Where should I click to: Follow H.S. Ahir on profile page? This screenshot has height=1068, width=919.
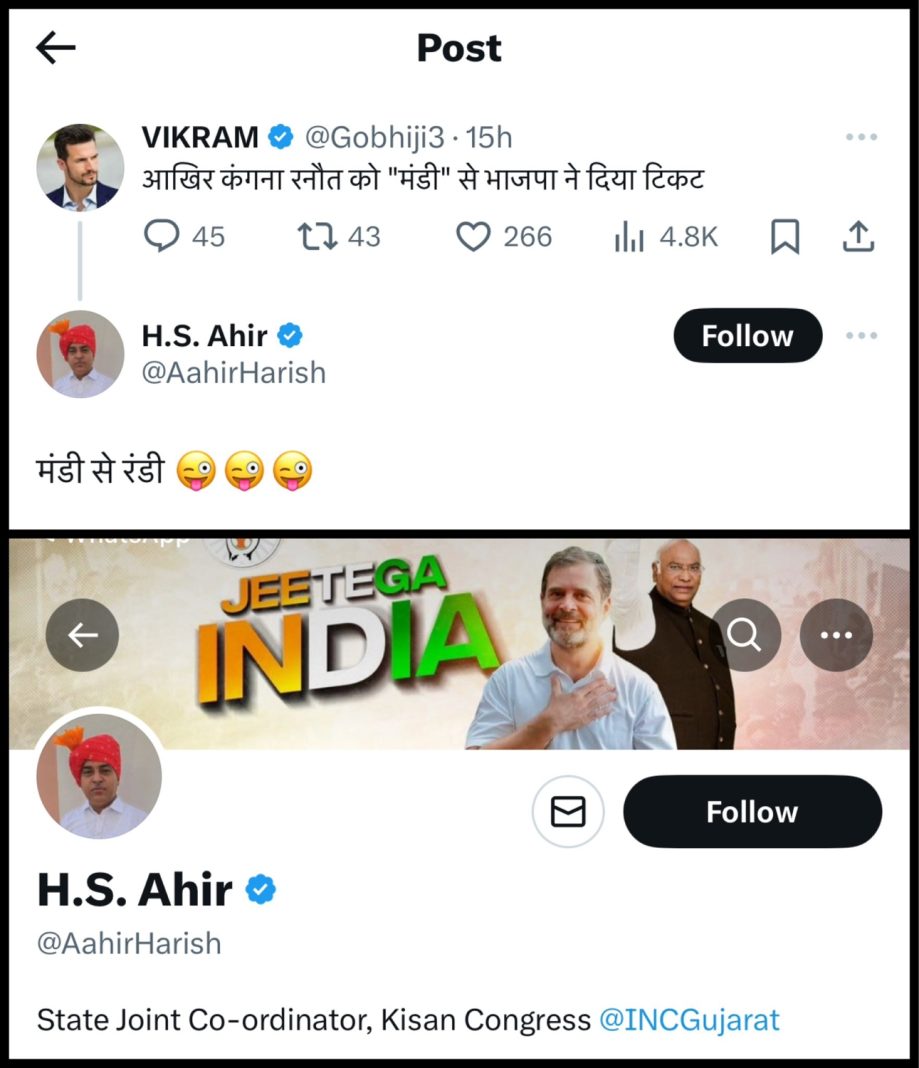pos(752,811)
